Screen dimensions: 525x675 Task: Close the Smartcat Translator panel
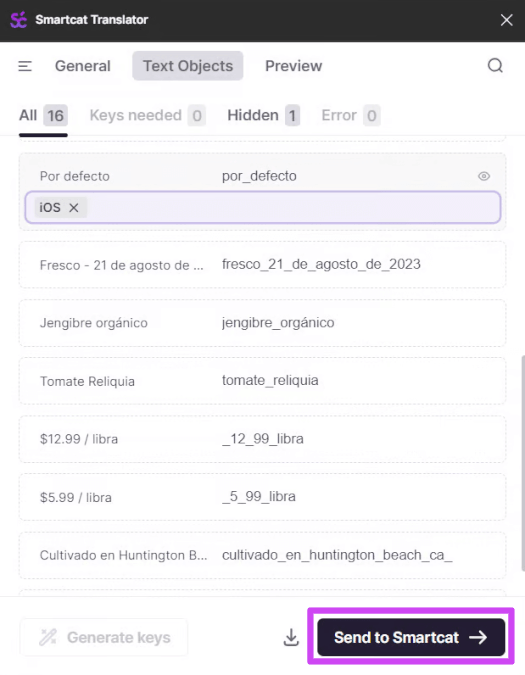[506, 20]
